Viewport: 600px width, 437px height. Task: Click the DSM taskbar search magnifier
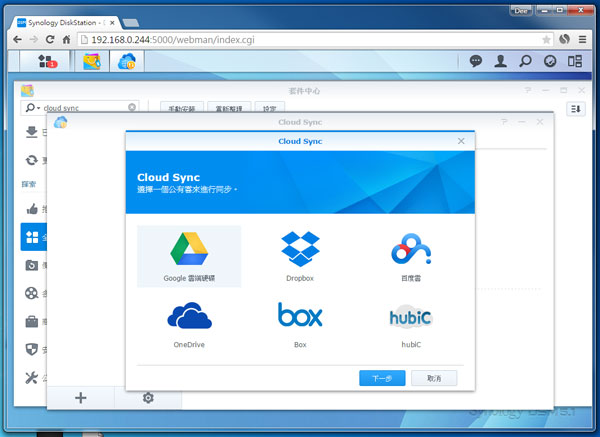point(525,61)
